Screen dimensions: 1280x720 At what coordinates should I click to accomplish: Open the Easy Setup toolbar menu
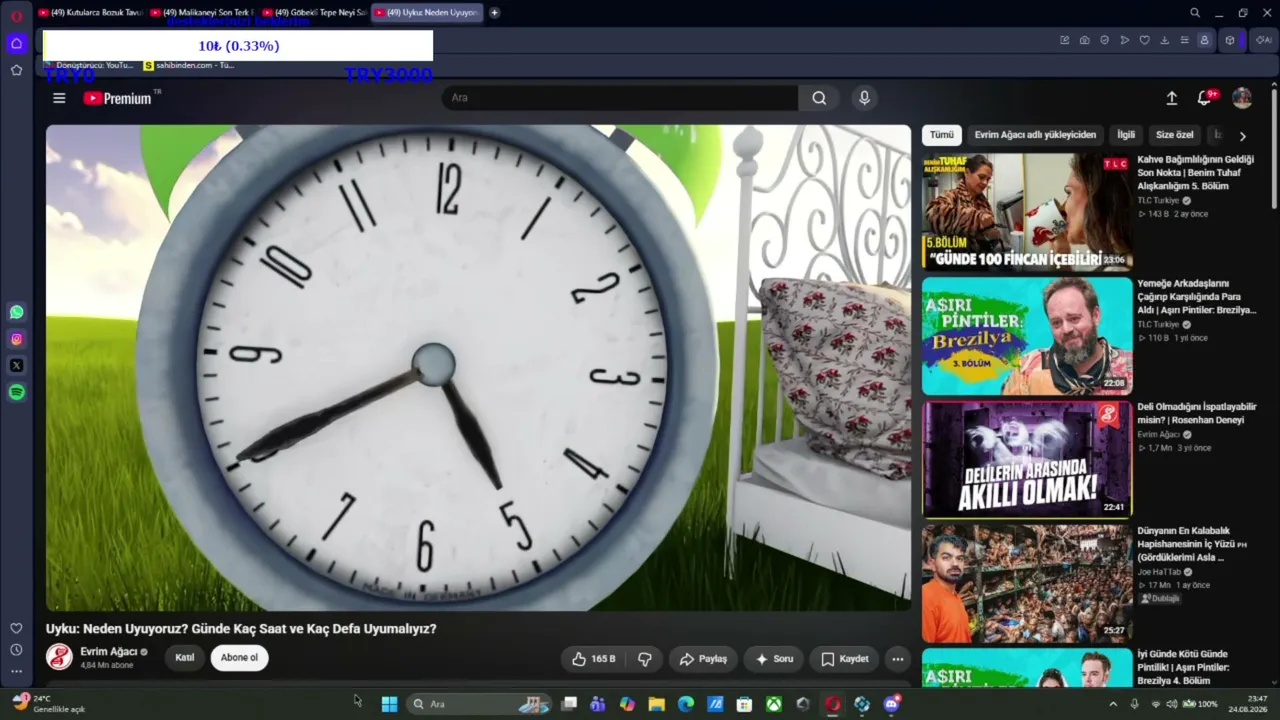click(x=1185, y=40)
